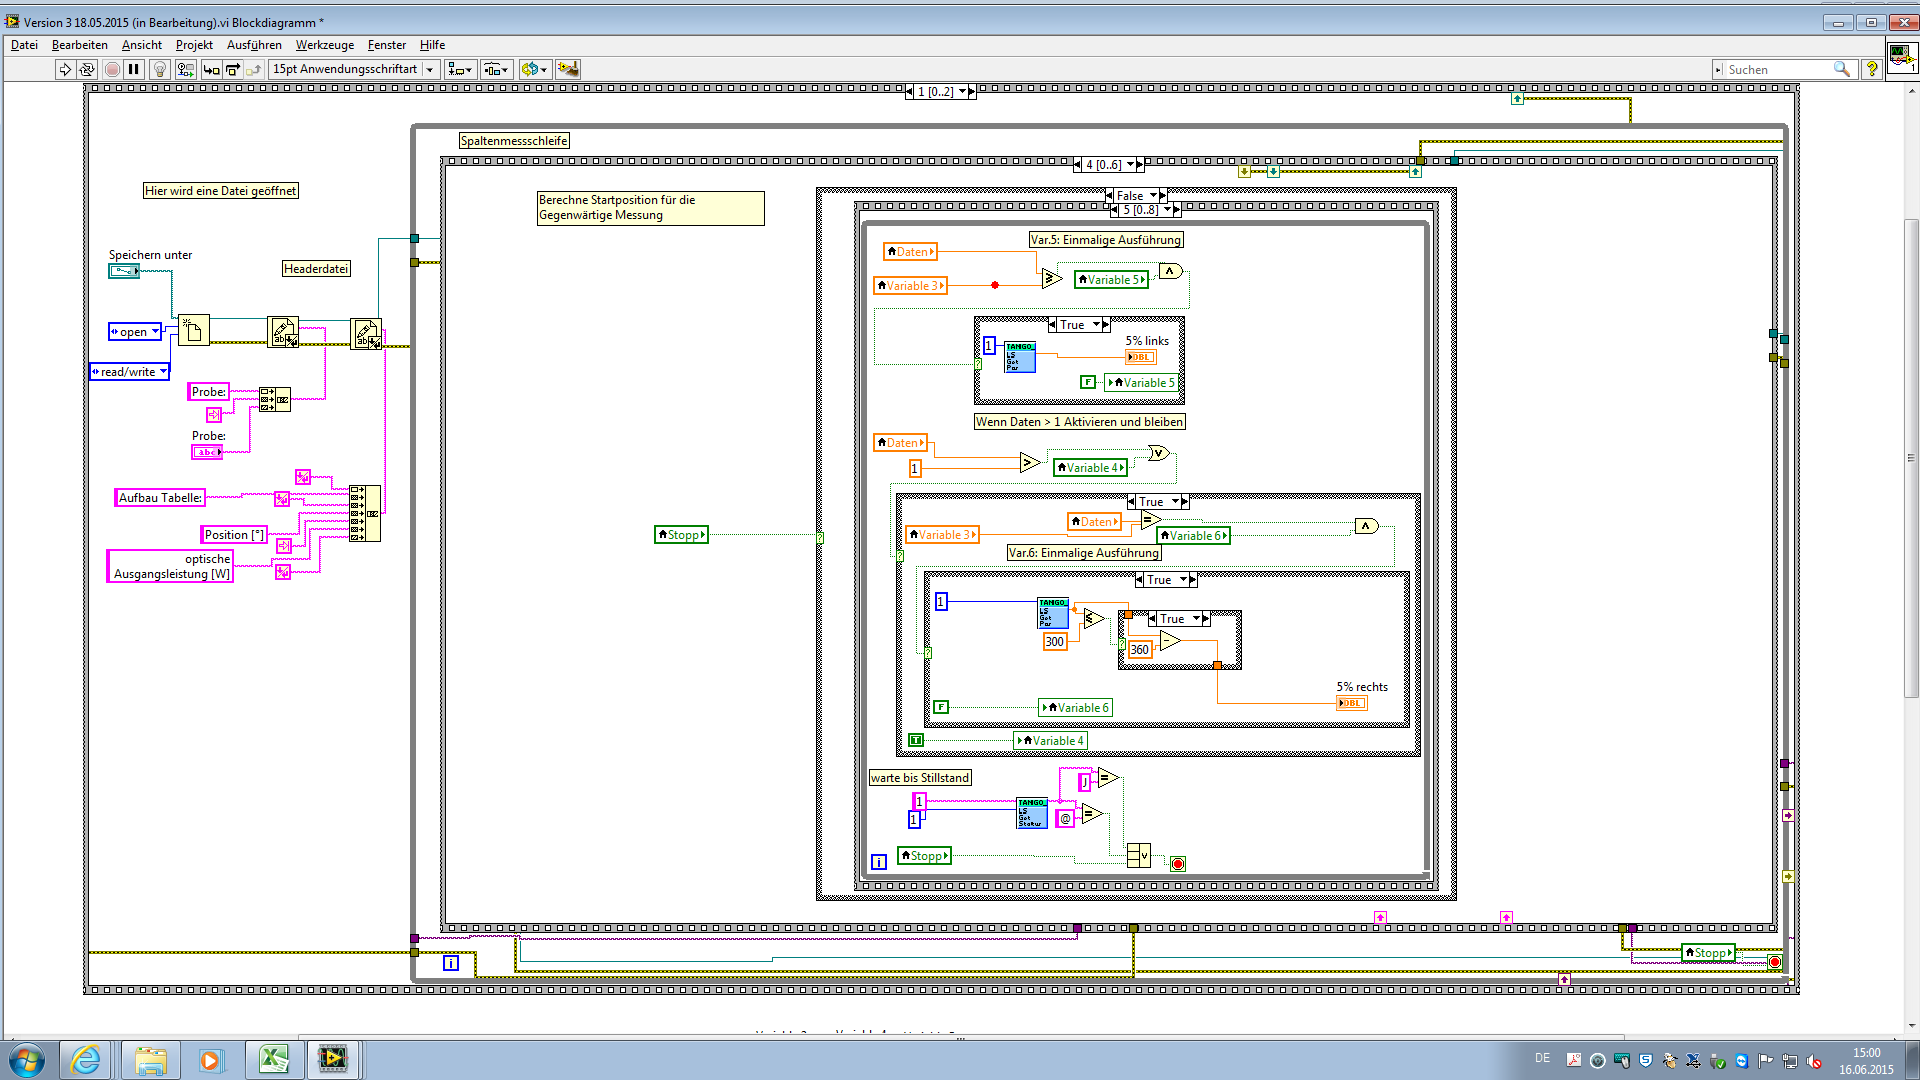Toggle execution highlighting light bulb
This screenshot has height=1080, width=1920.
(159, 69)
